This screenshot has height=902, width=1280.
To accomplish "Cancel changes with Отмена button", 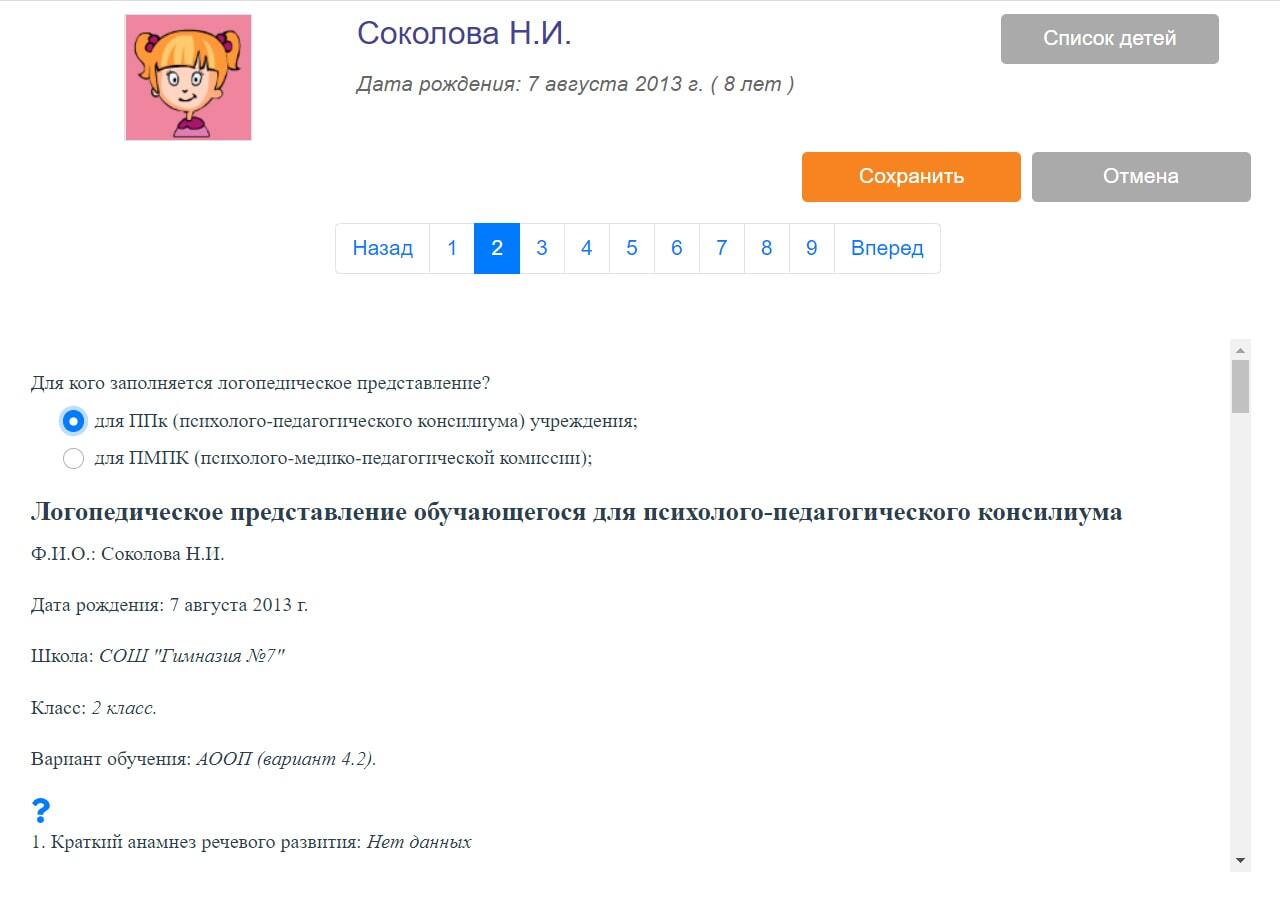I will click(x=1141, y=177).
